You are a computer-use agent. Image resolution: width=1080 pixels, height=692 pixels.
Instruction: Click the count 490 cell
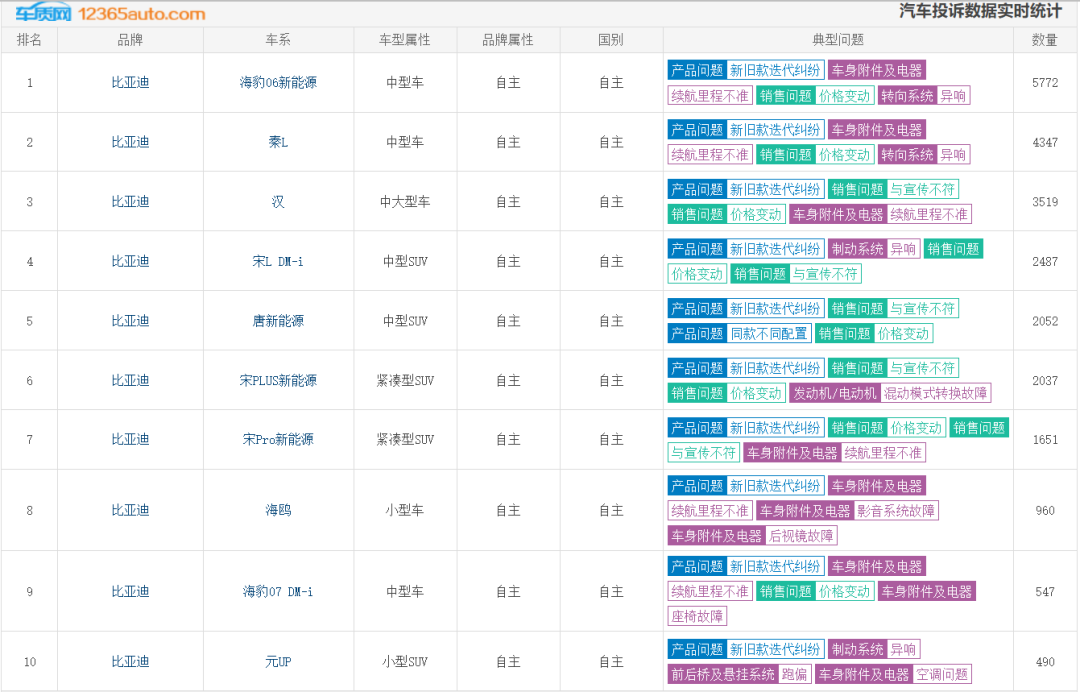(1045, 662)
